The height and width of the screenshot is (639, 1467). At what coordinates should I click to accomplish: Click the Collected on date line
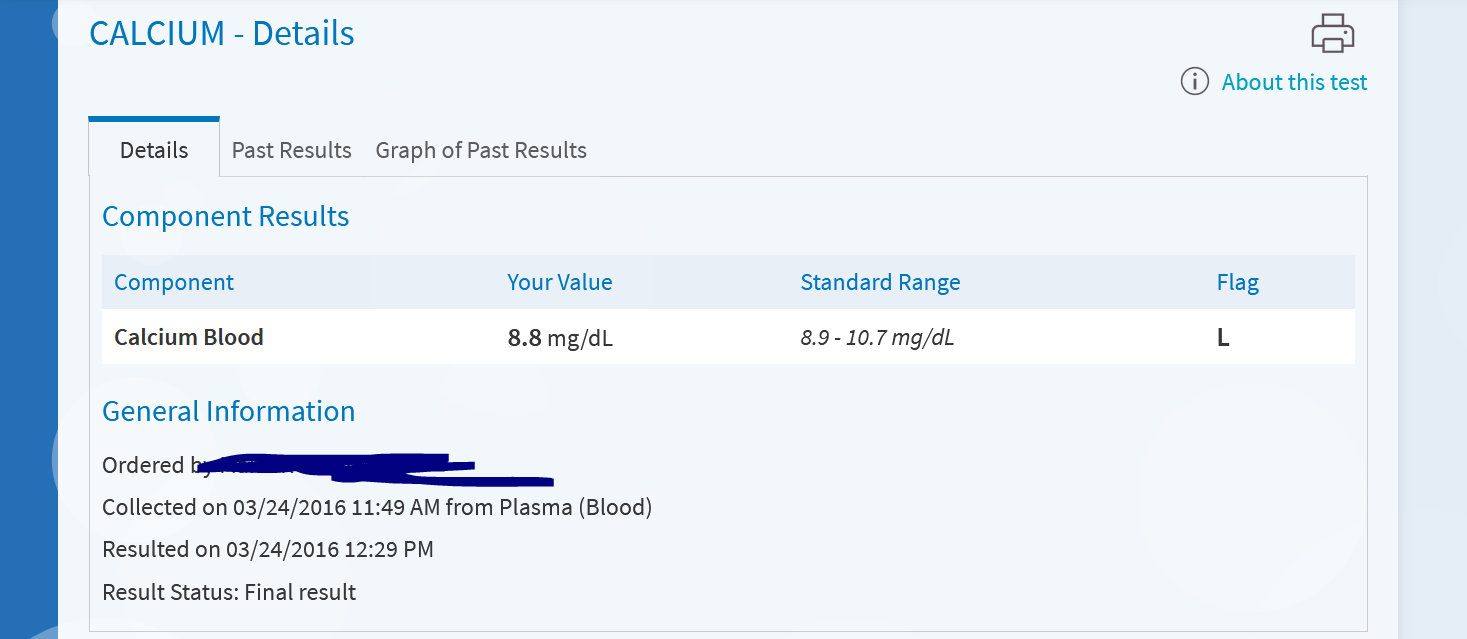pos(377,507)
